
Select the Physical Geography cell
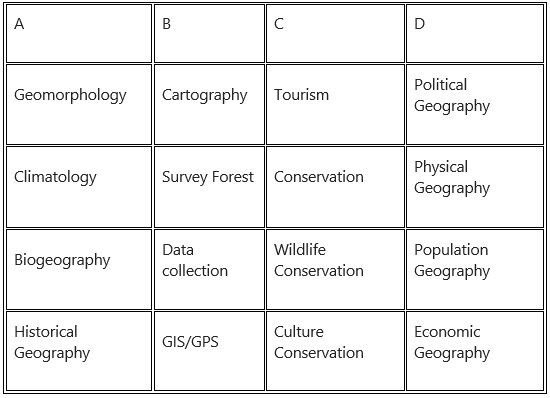pyautogui.click(x=475, y=187)
